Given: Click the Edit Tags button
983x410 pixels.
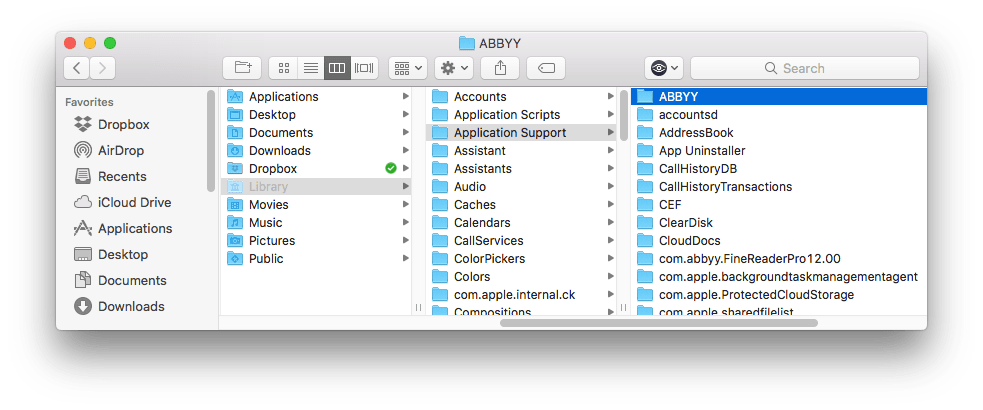Looking at the screenshot, I should [546, 68].
